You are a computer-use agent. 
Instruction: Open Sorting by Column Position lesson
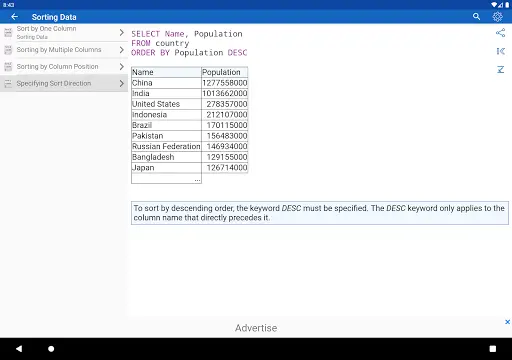[64, 67]
